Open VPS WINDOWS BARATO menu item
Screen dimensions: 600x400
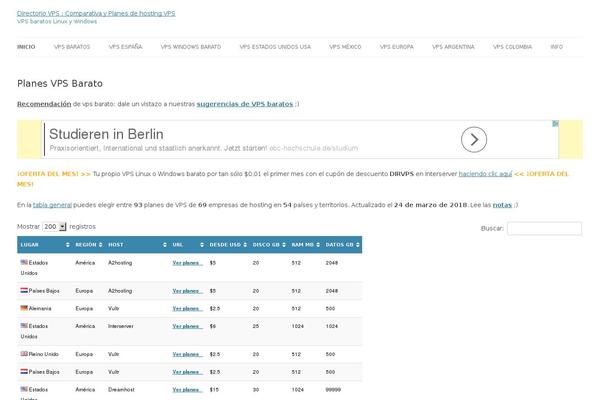pyautogui.click(x=191, y=47)
